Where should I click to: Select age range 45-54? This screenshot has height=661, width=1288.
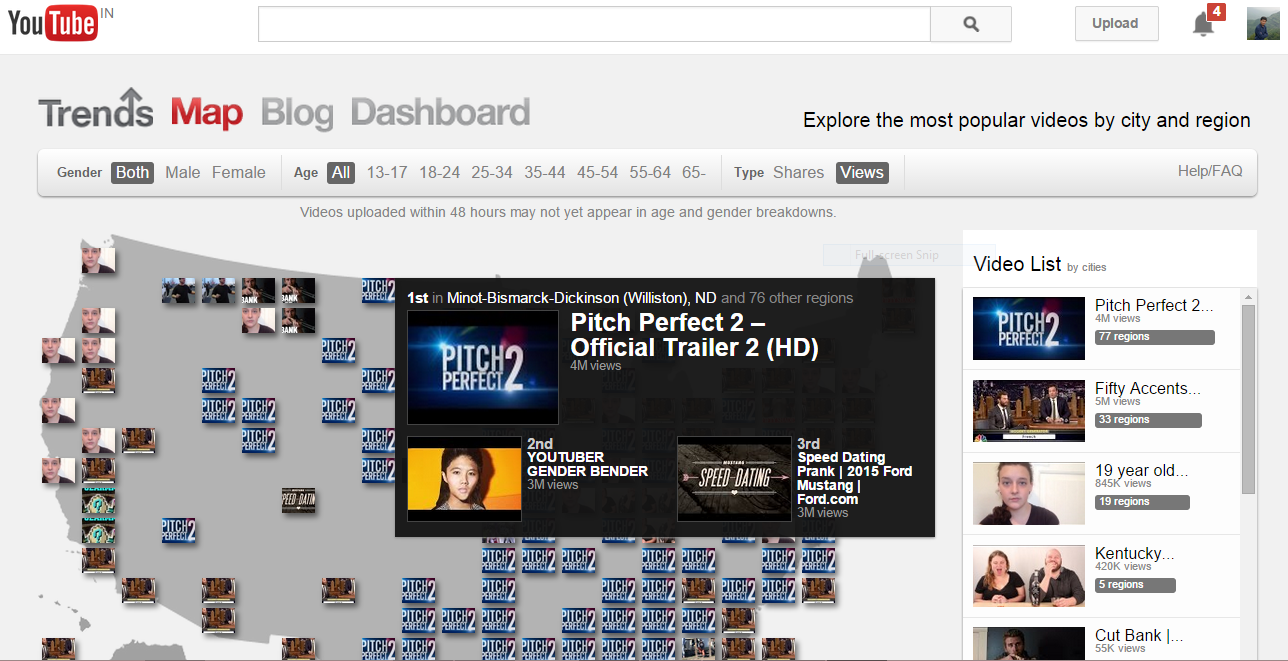point(597,172)
